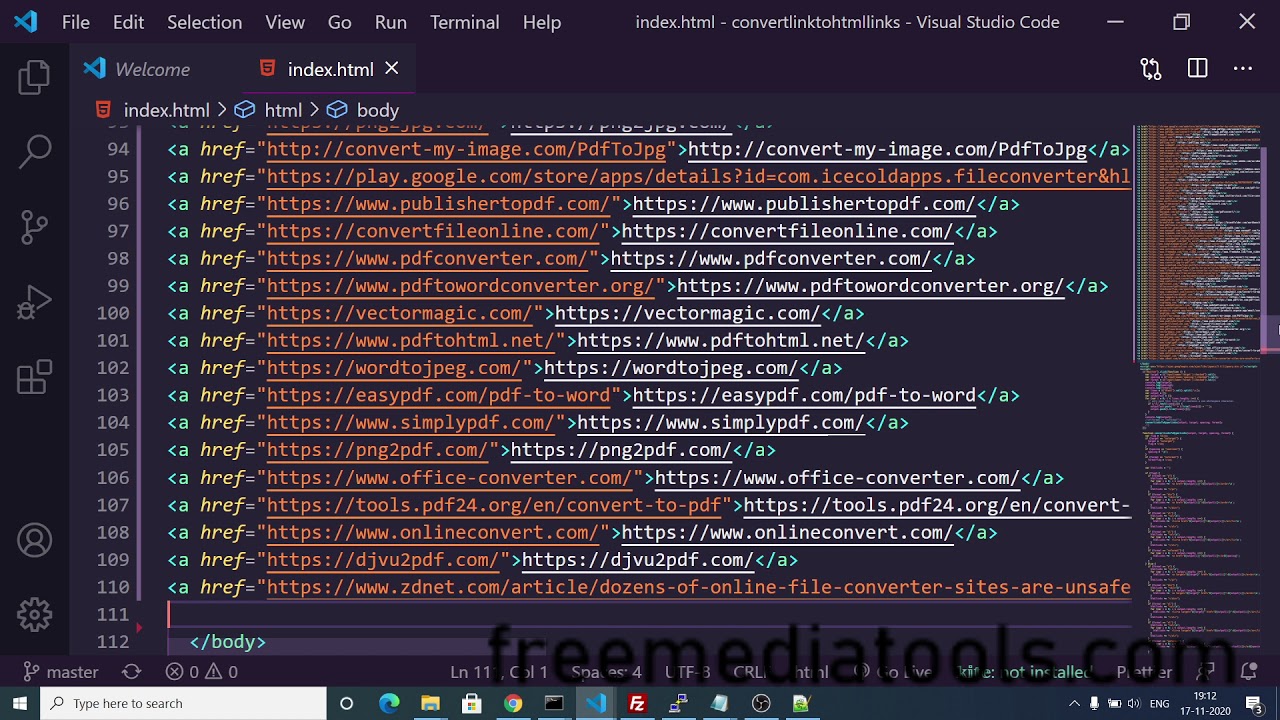
Task: Open the Manage gear menu
Action: coord(34,614)
